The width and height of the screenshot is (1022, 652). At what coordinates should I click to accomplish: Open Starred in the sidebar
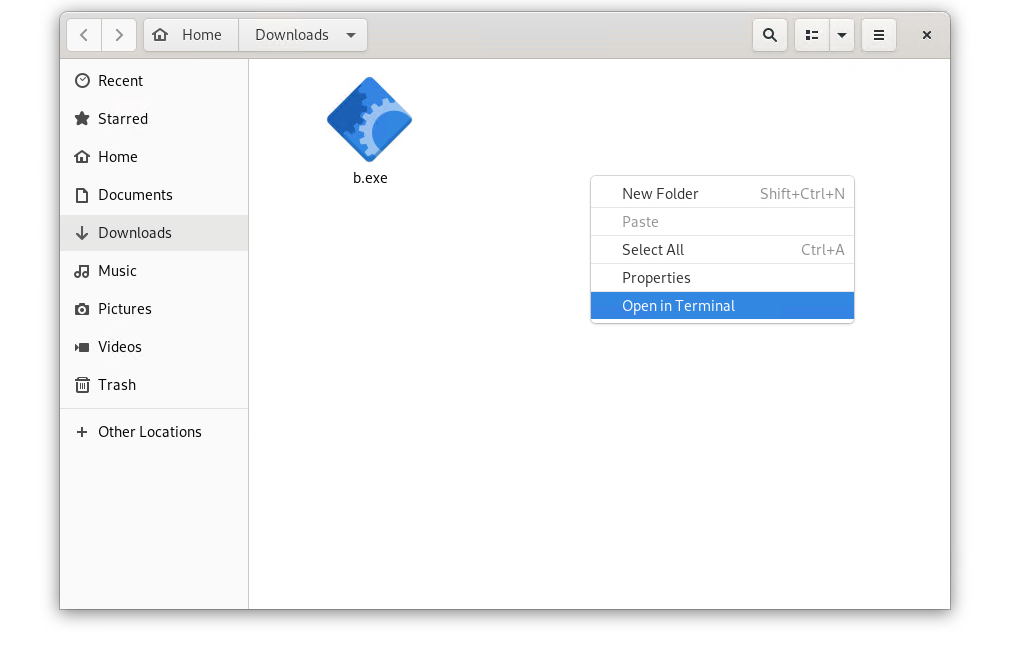click(122, 119)
